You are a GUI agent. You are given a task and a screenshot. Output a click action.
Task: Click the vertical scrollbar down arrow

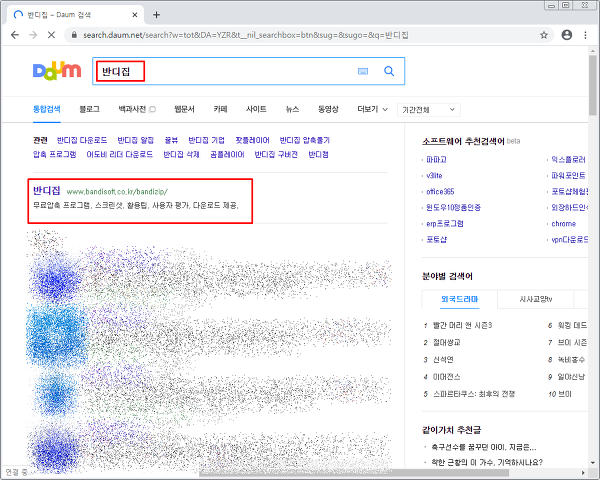(593, 463)
